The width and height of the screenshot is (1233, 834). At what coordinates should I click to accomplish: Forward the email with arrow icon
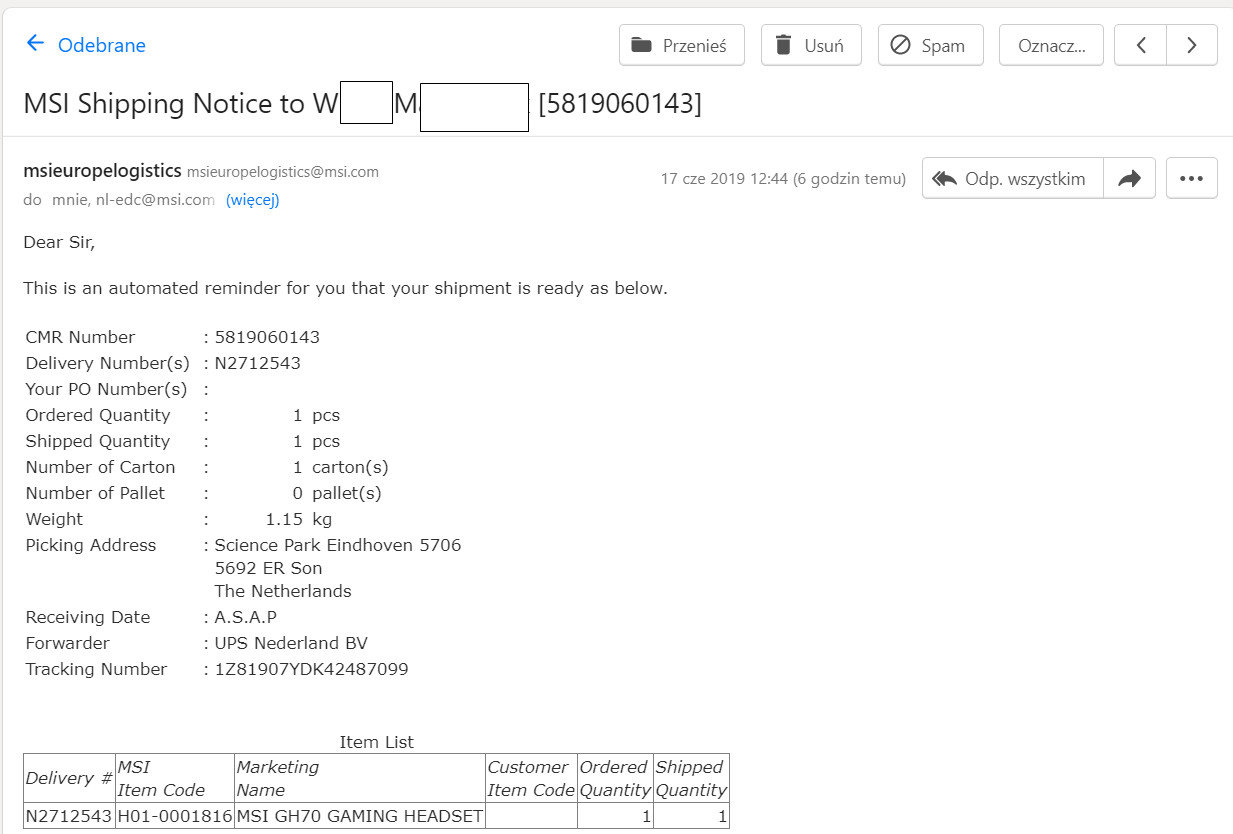point(1130,178)
